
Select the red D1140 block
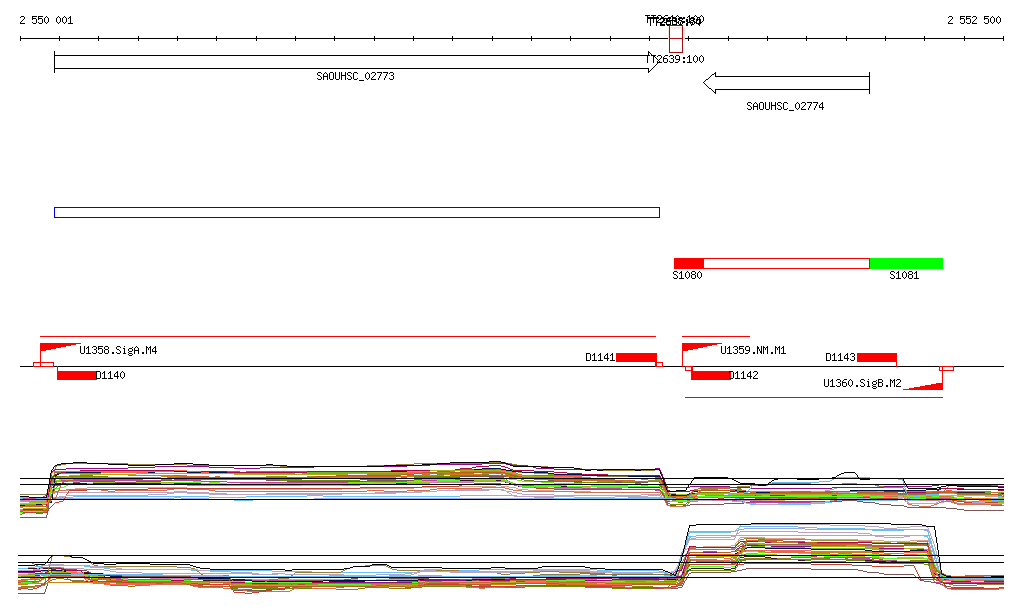(x=77, y=375)
